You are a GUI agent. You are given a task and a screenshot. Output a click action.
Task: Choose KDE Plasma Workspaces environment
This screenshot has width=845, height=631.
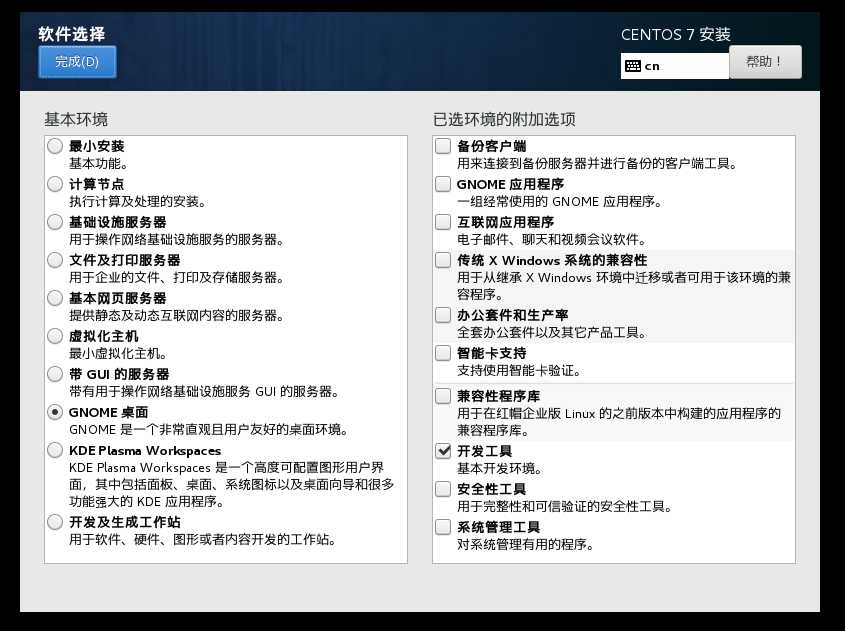55,450
